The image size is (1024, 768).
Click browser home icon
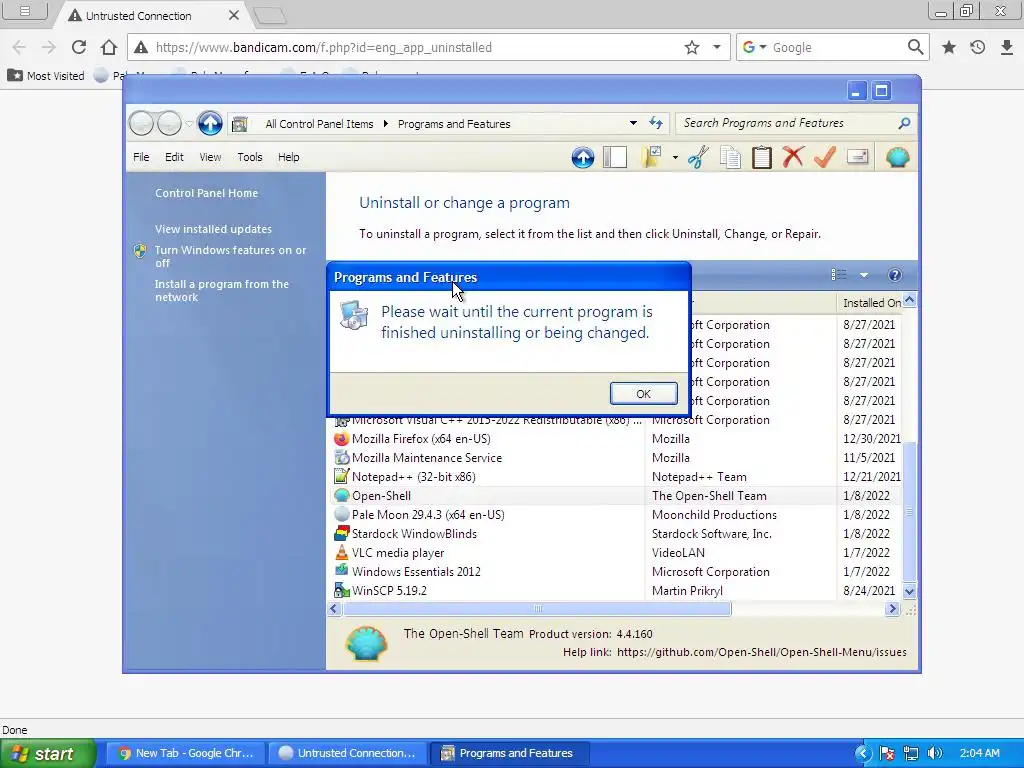pos(109,47)
